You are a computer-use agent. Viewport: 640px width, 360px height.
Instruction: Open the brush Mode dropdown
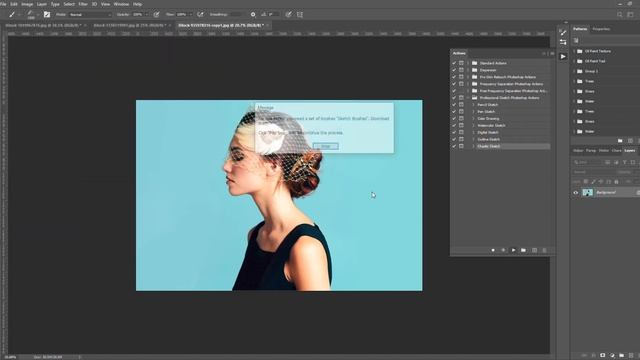90,14
